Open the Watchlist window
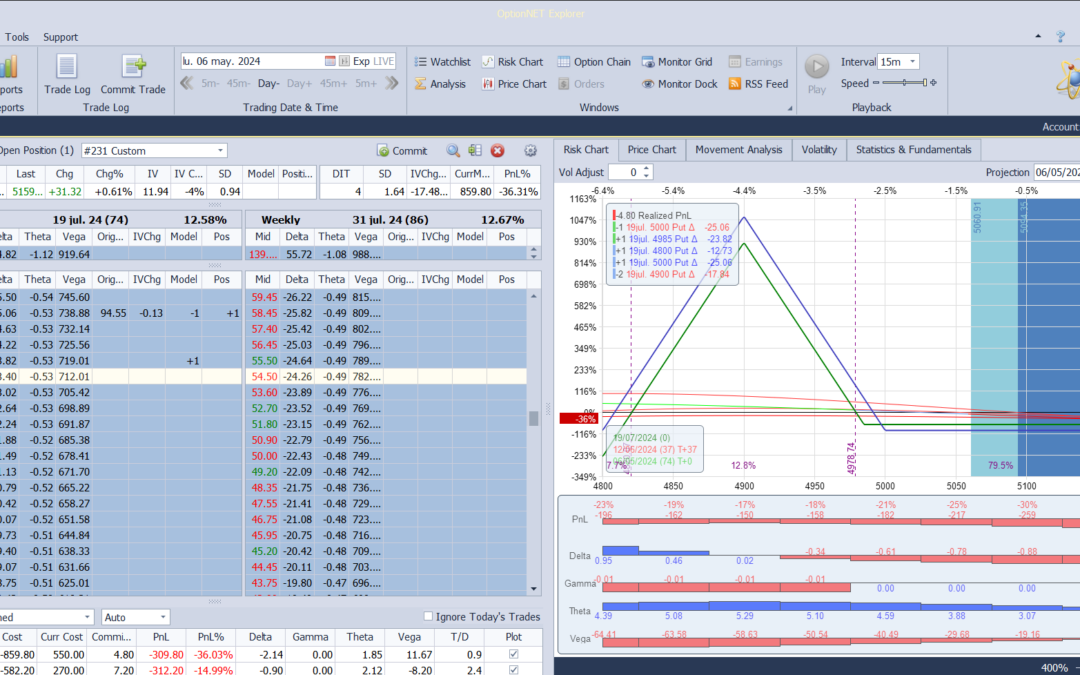This screenshot has height=675, width=1080. (x=442, y=62)
